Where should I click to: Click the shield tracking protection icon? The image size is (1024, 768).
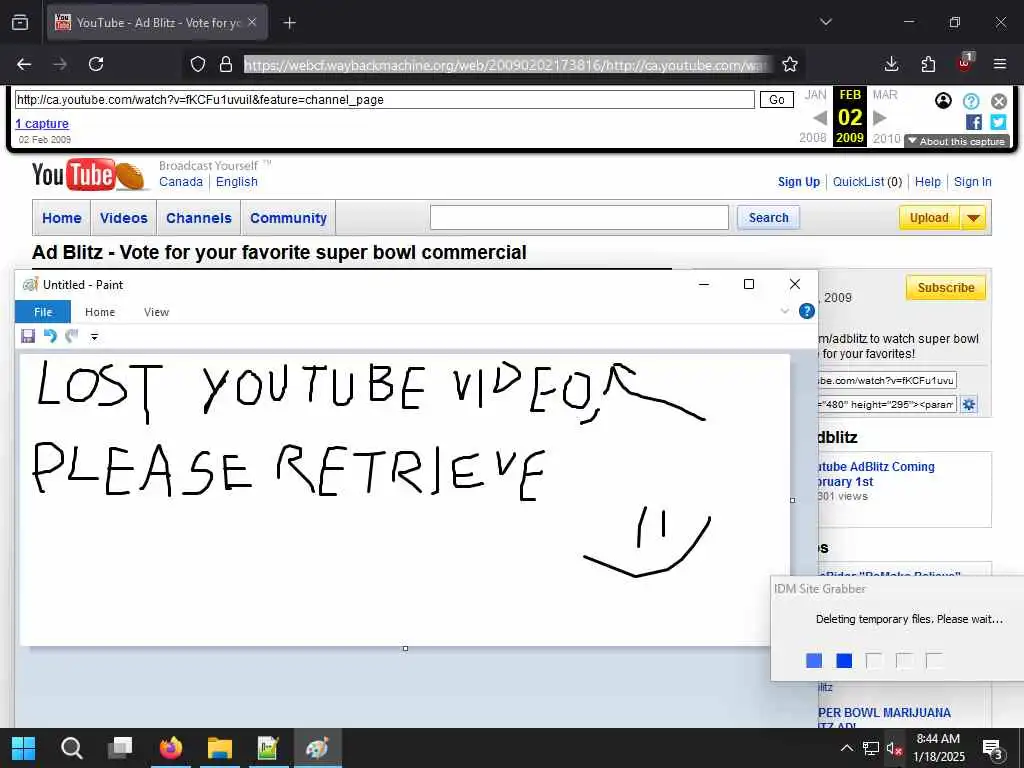click(198, 64)
